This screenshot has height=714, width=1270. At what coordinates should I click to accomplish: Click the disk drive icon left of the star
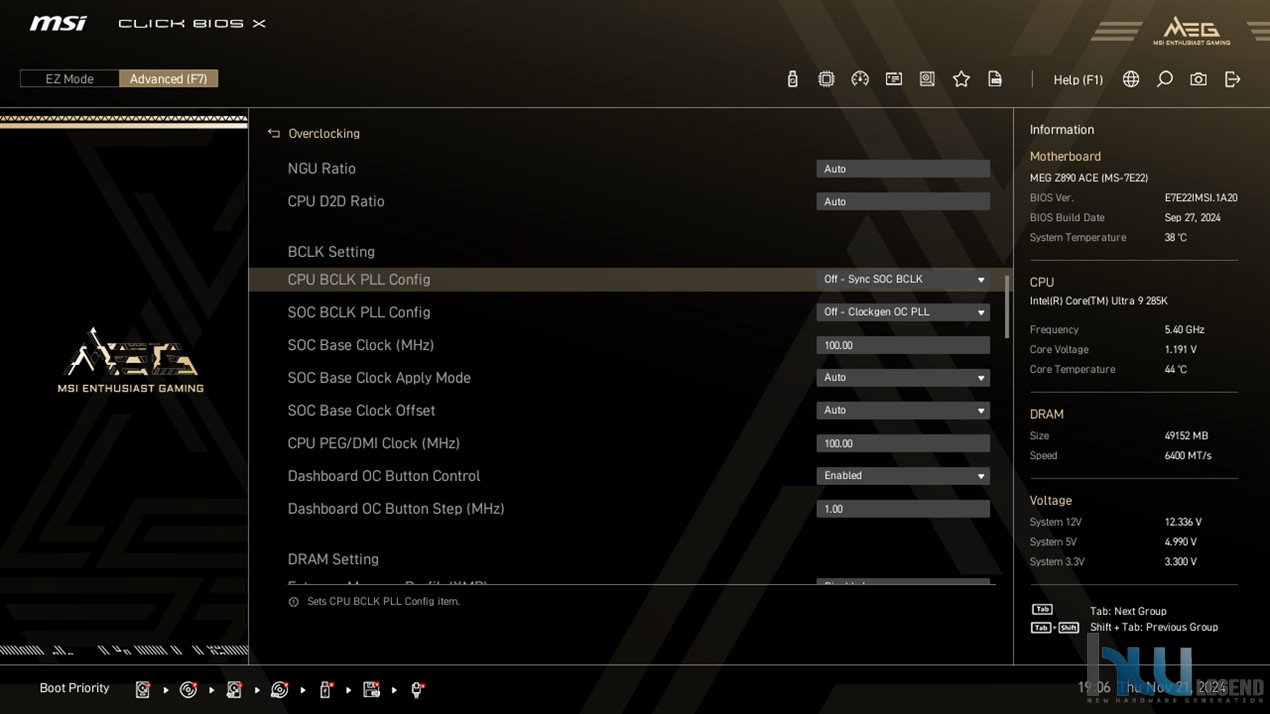tap(928, 79)
